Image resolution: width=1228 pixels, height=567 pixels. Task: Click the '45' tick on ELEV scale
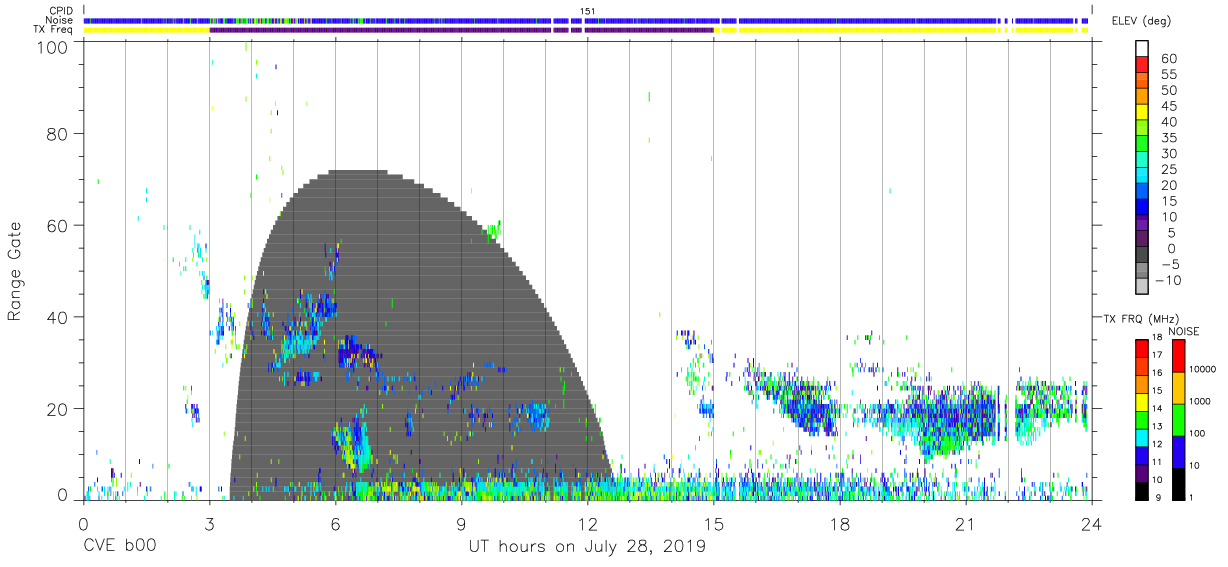pos(1168,106)
